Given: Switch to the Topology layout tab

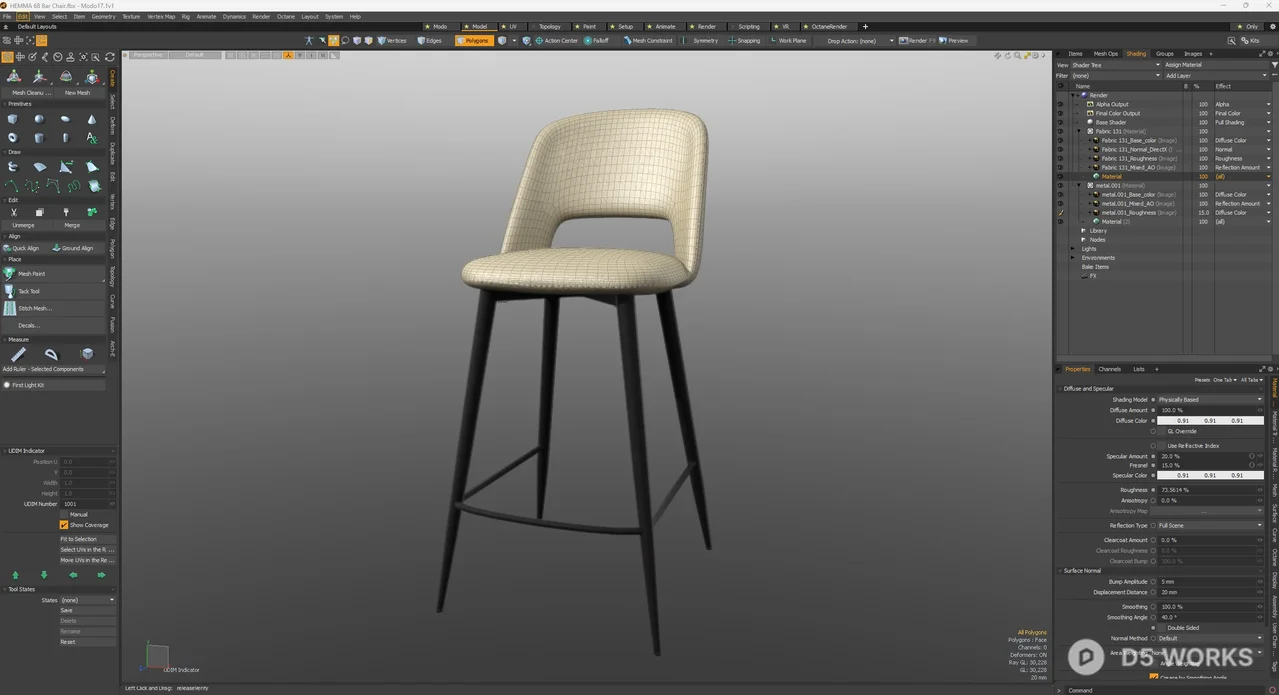Looking at the screenshot, I should pos(549,27).
